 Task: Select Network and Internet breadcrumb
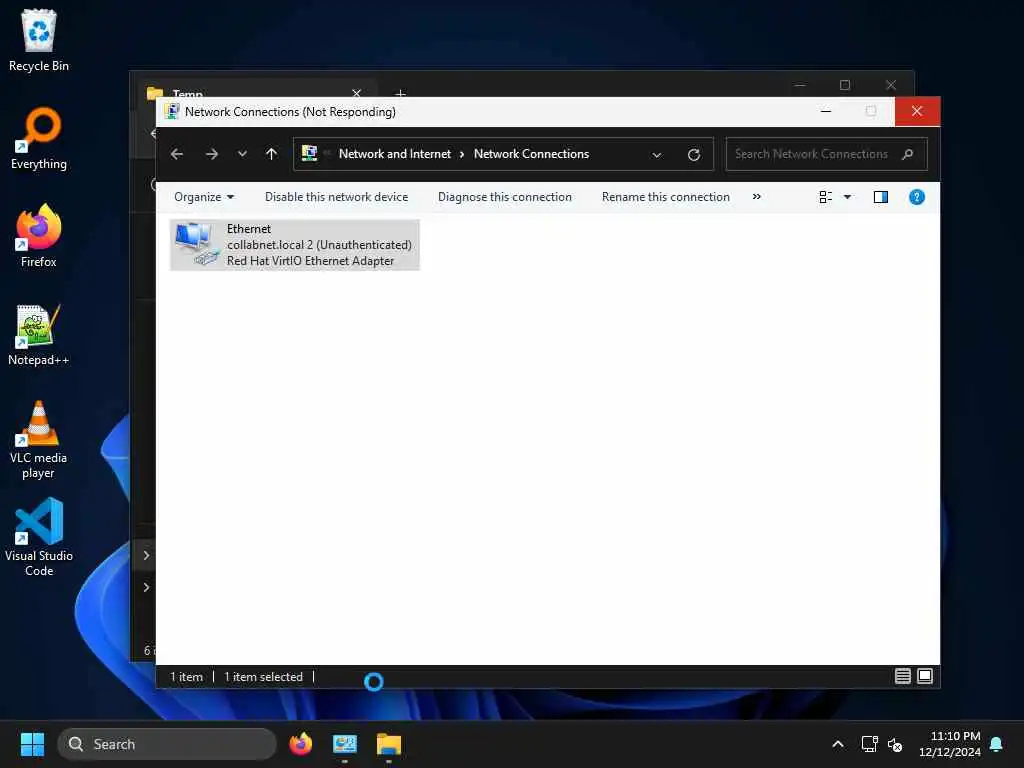(394, 154)
